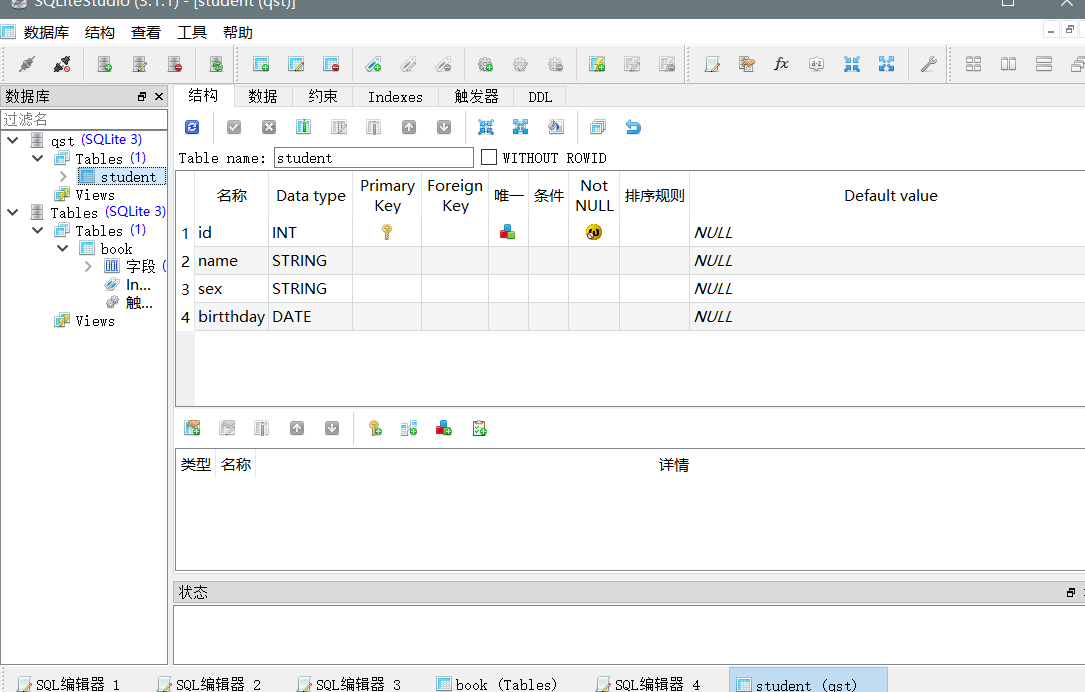Click the edit table icon
This screenshot has width=1085, height=692.
tap(296, 64)
